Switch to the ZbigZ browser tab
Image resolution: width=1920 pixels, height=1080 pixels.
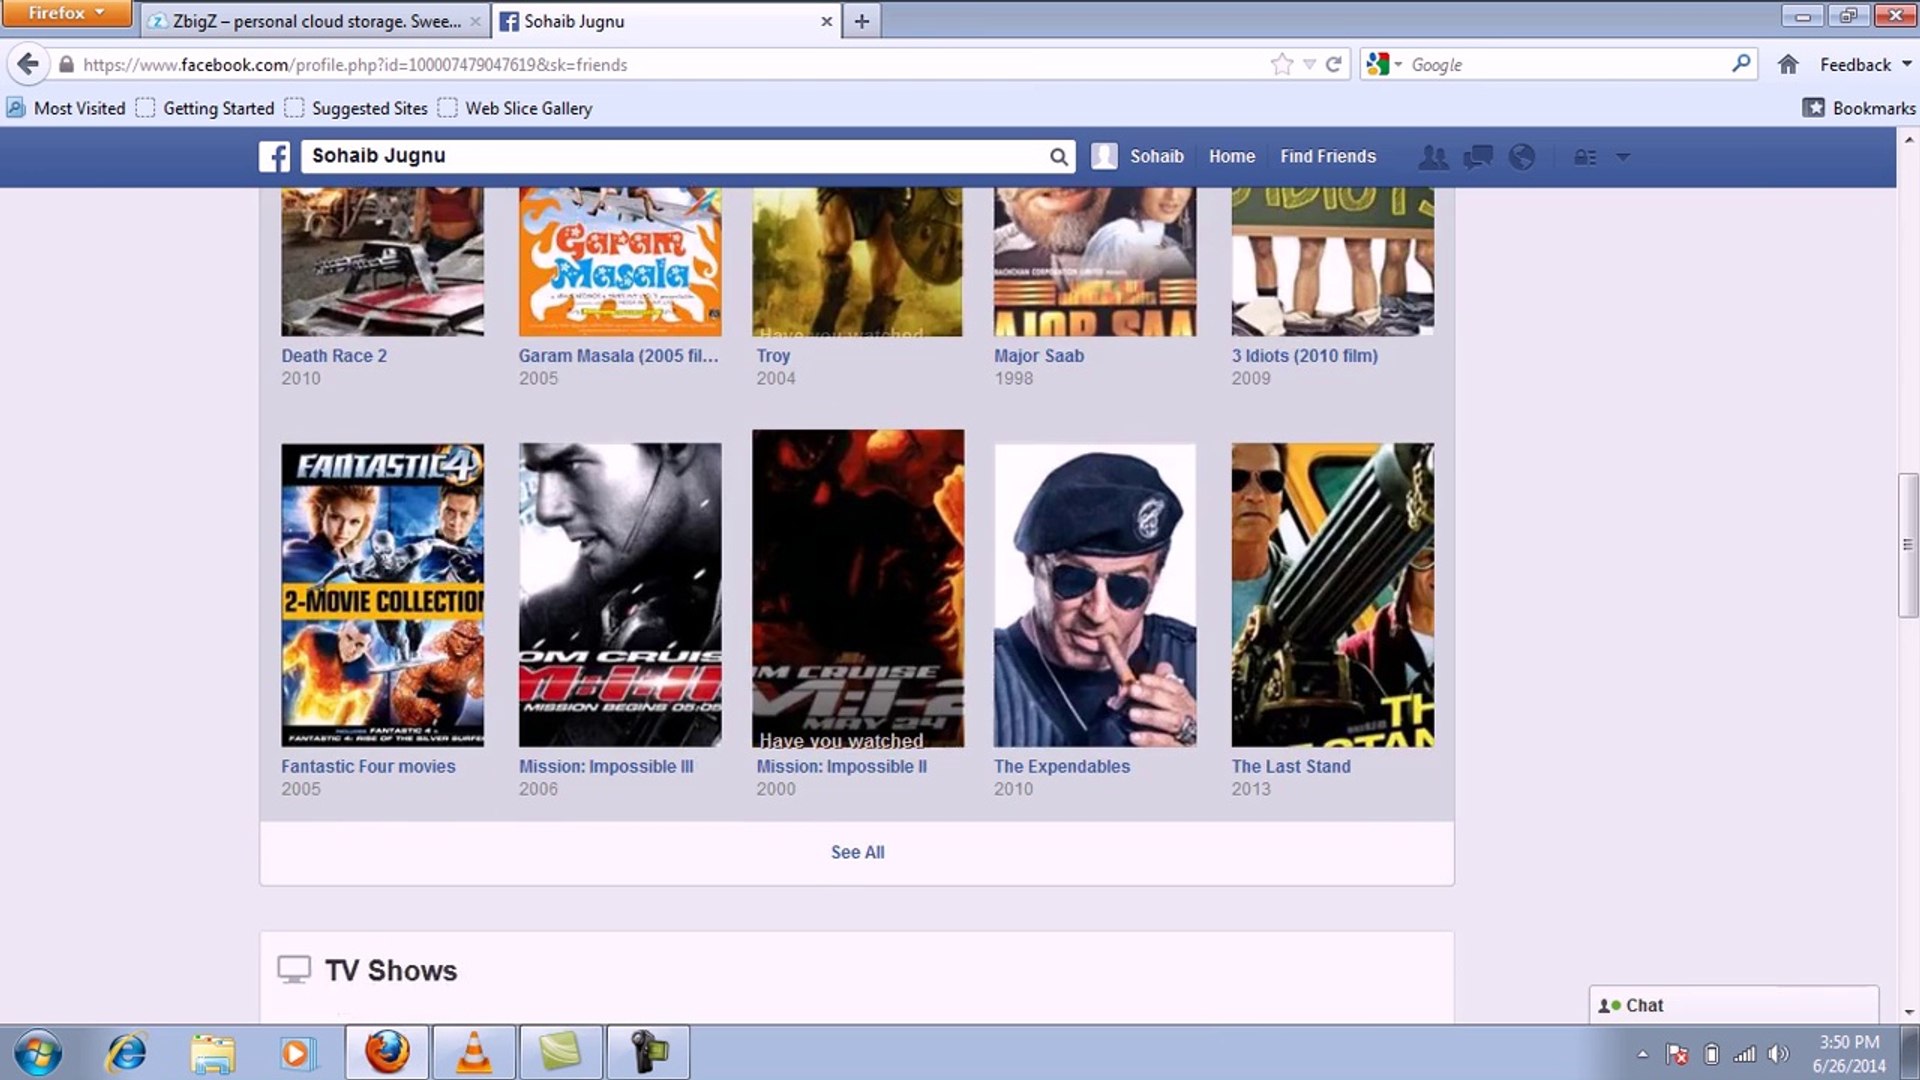coord(310,20)
